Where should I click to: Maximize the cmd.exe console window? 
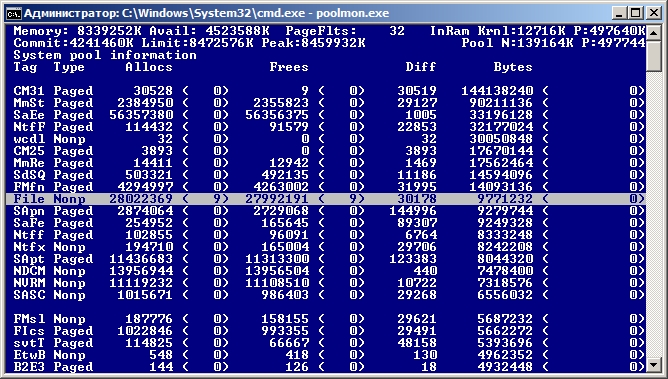point(636,13)
